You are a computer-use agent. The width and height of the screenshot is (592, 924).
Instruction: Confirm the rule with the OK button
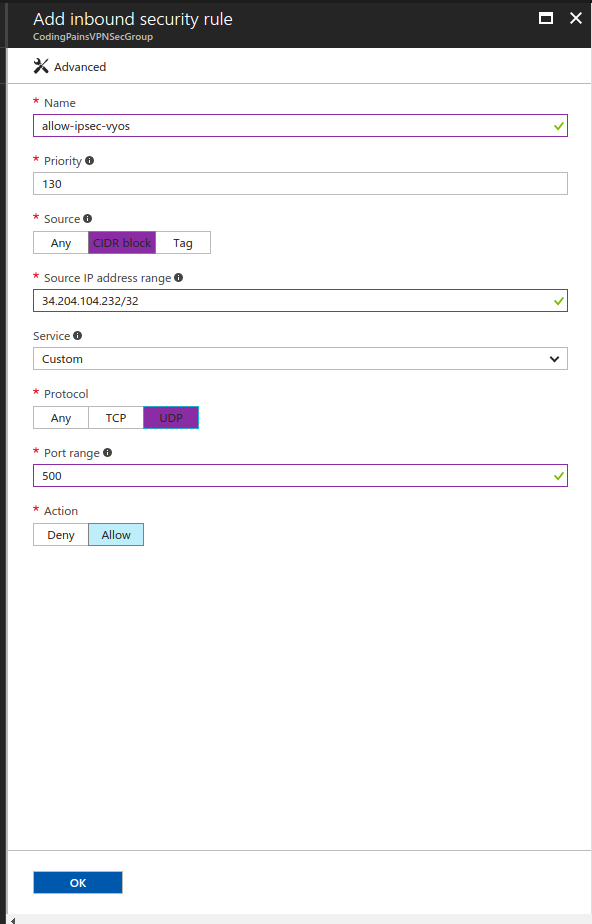[x=78, y=883]
